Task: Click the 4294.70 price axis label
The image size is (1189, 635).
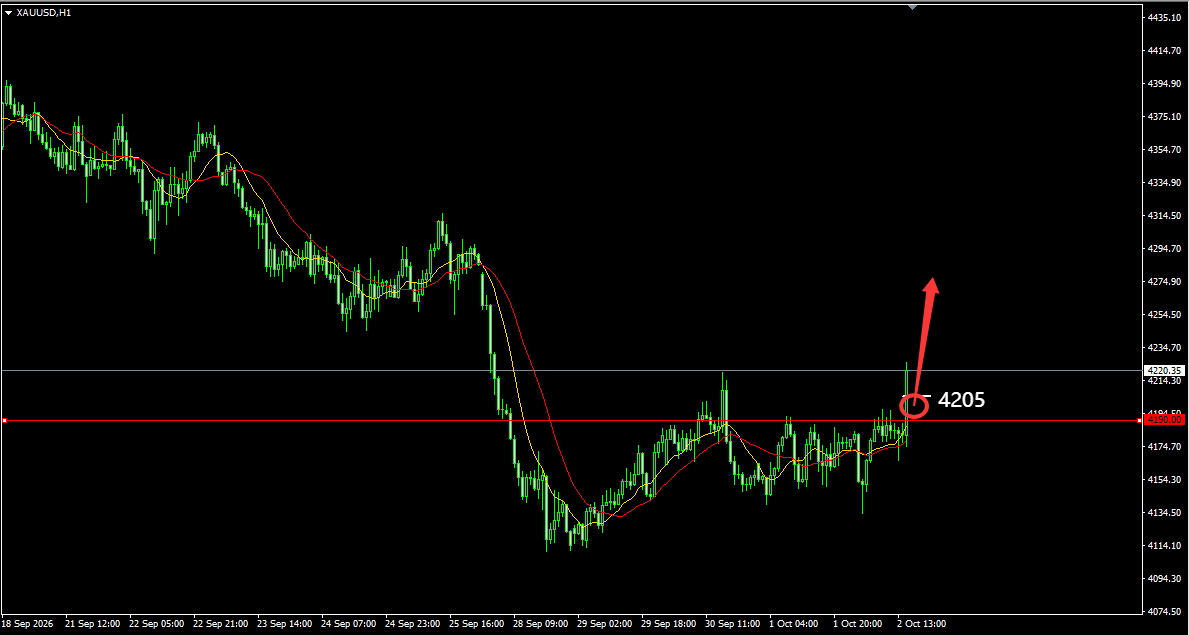Action: click(x=1165, y=249)
